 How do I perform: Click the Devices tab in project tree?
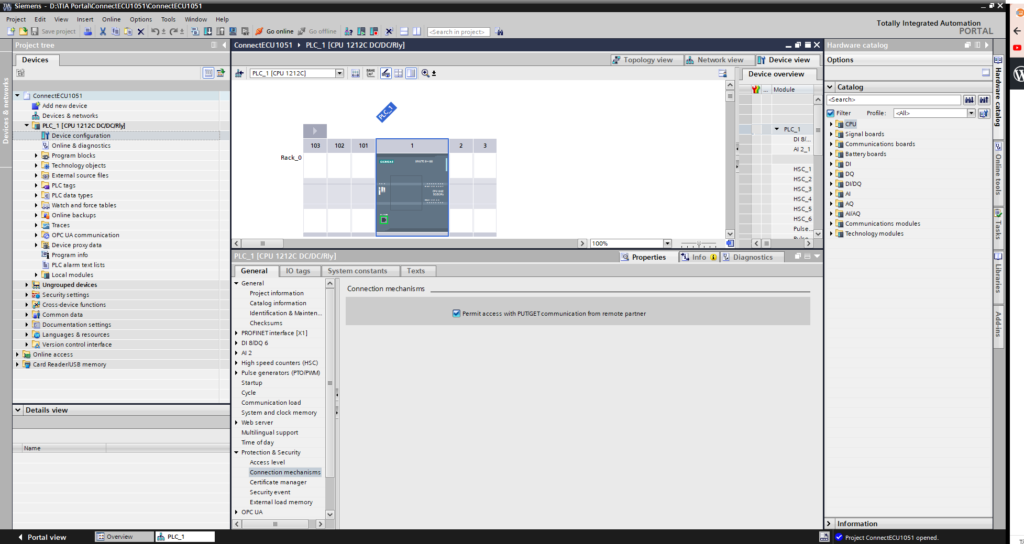(x=35, y=59)
